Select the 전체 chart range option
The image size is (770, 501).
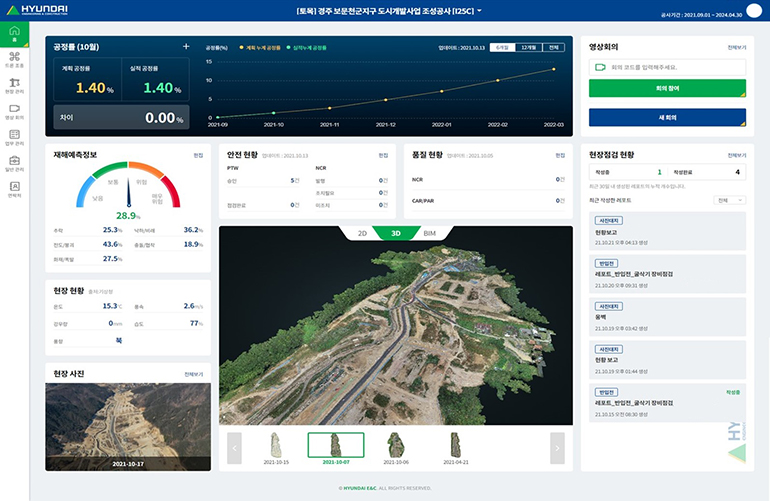tap(553, 47)
